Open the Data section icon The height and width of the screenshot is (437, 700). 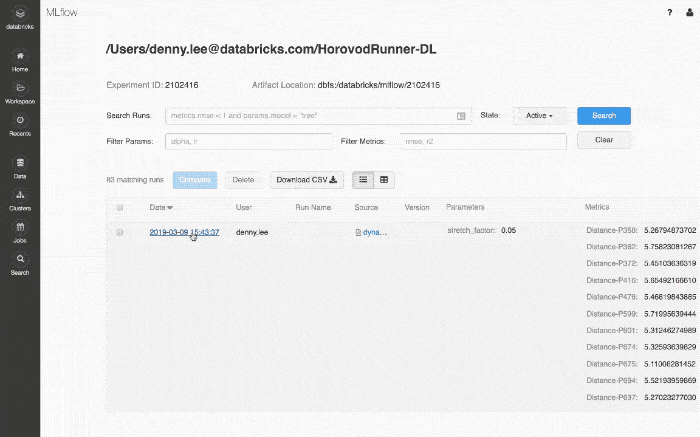[20, 163]
